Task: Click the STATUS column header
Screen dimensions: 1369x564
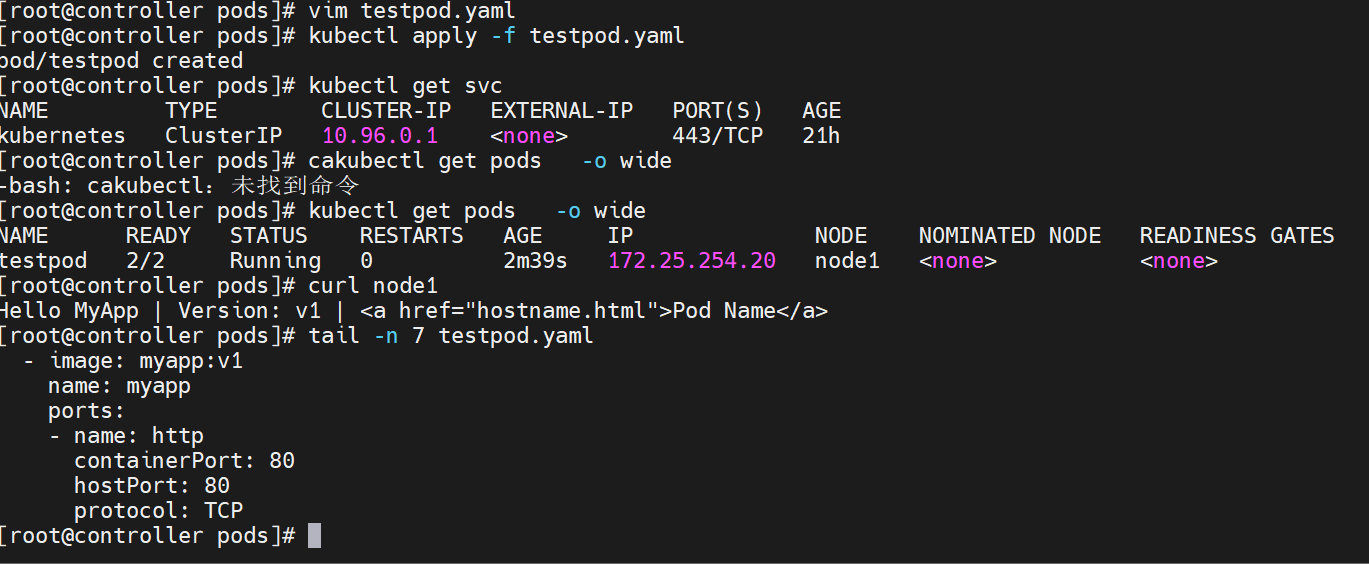Action: tap(268, 235)
